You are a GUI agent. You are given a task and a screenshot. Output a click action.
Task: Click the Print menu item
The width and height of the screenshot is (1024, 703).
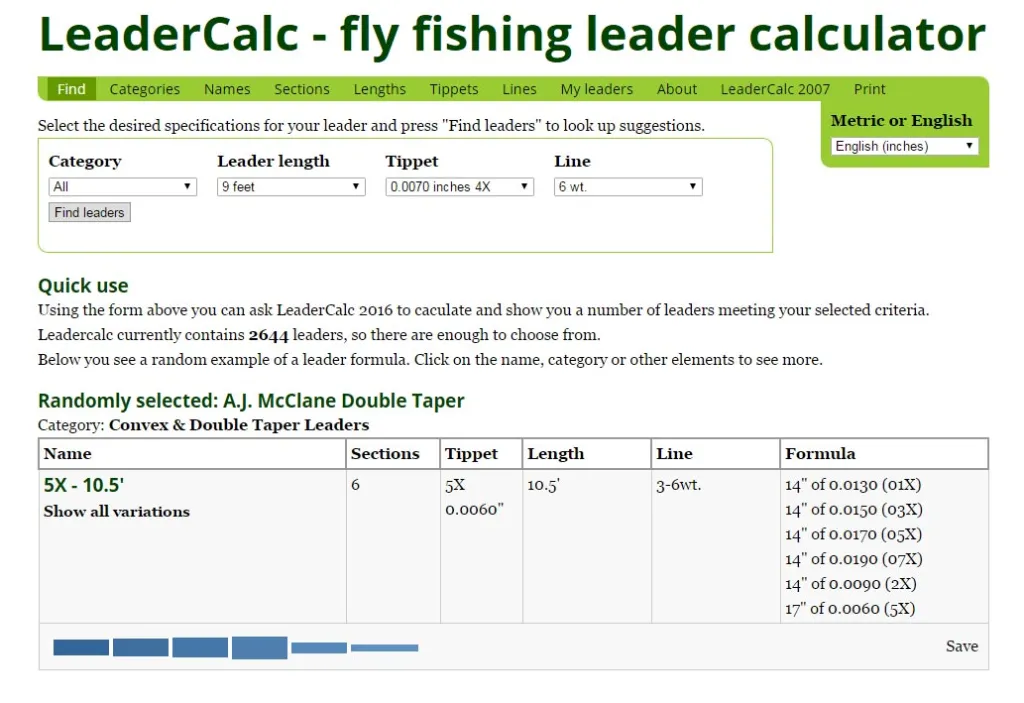870,89
